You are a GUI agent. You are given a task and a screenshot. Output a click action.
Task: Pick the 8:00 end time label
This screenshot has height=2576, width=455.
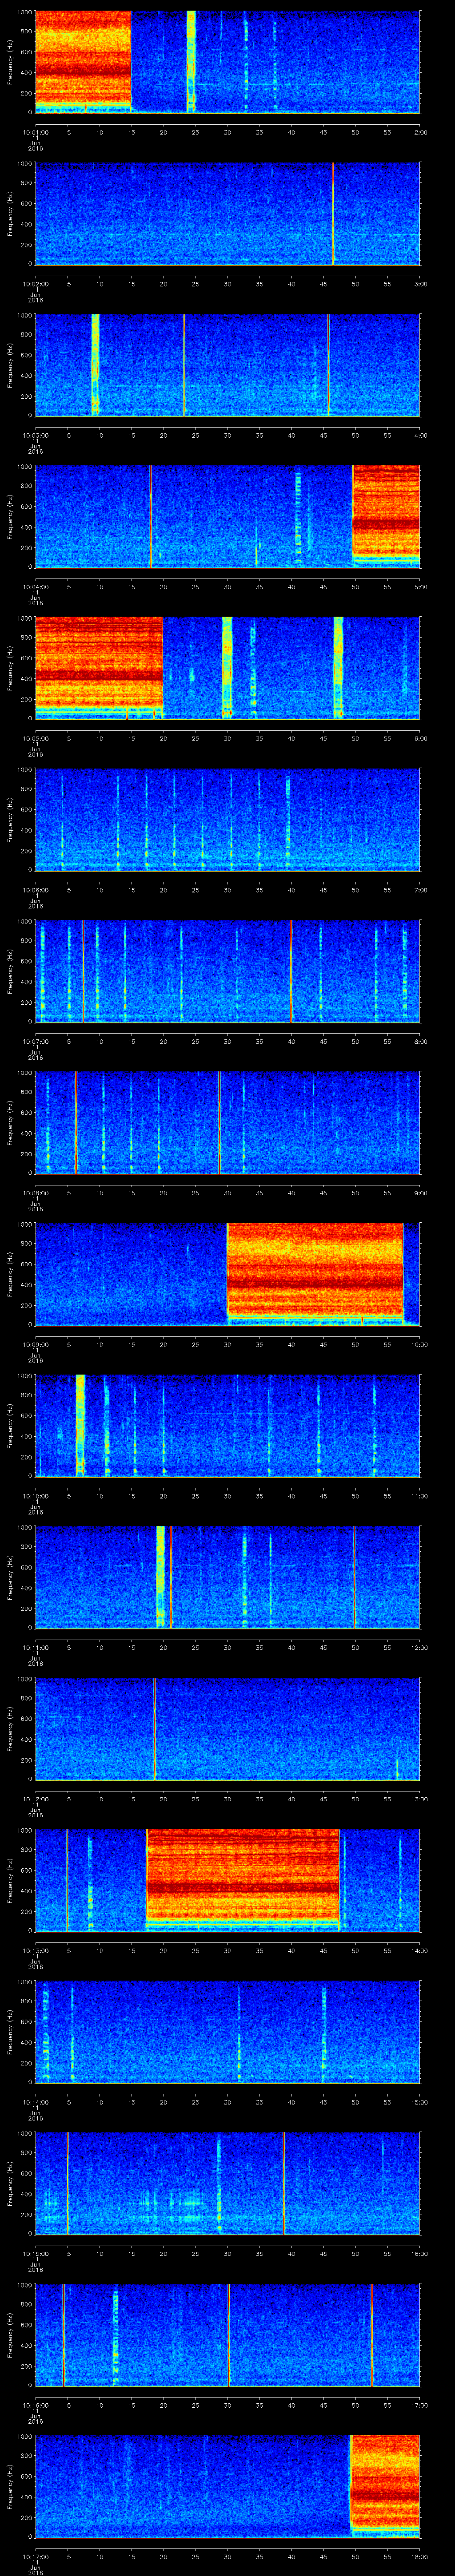420,1041
